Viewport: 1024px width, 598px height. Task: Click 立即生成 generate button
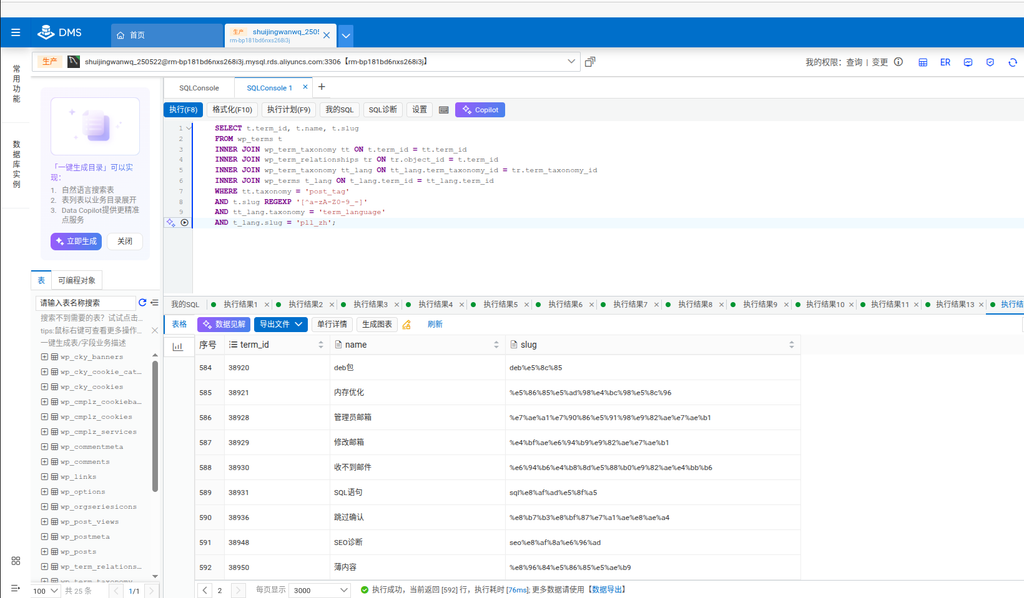(76, 242)
